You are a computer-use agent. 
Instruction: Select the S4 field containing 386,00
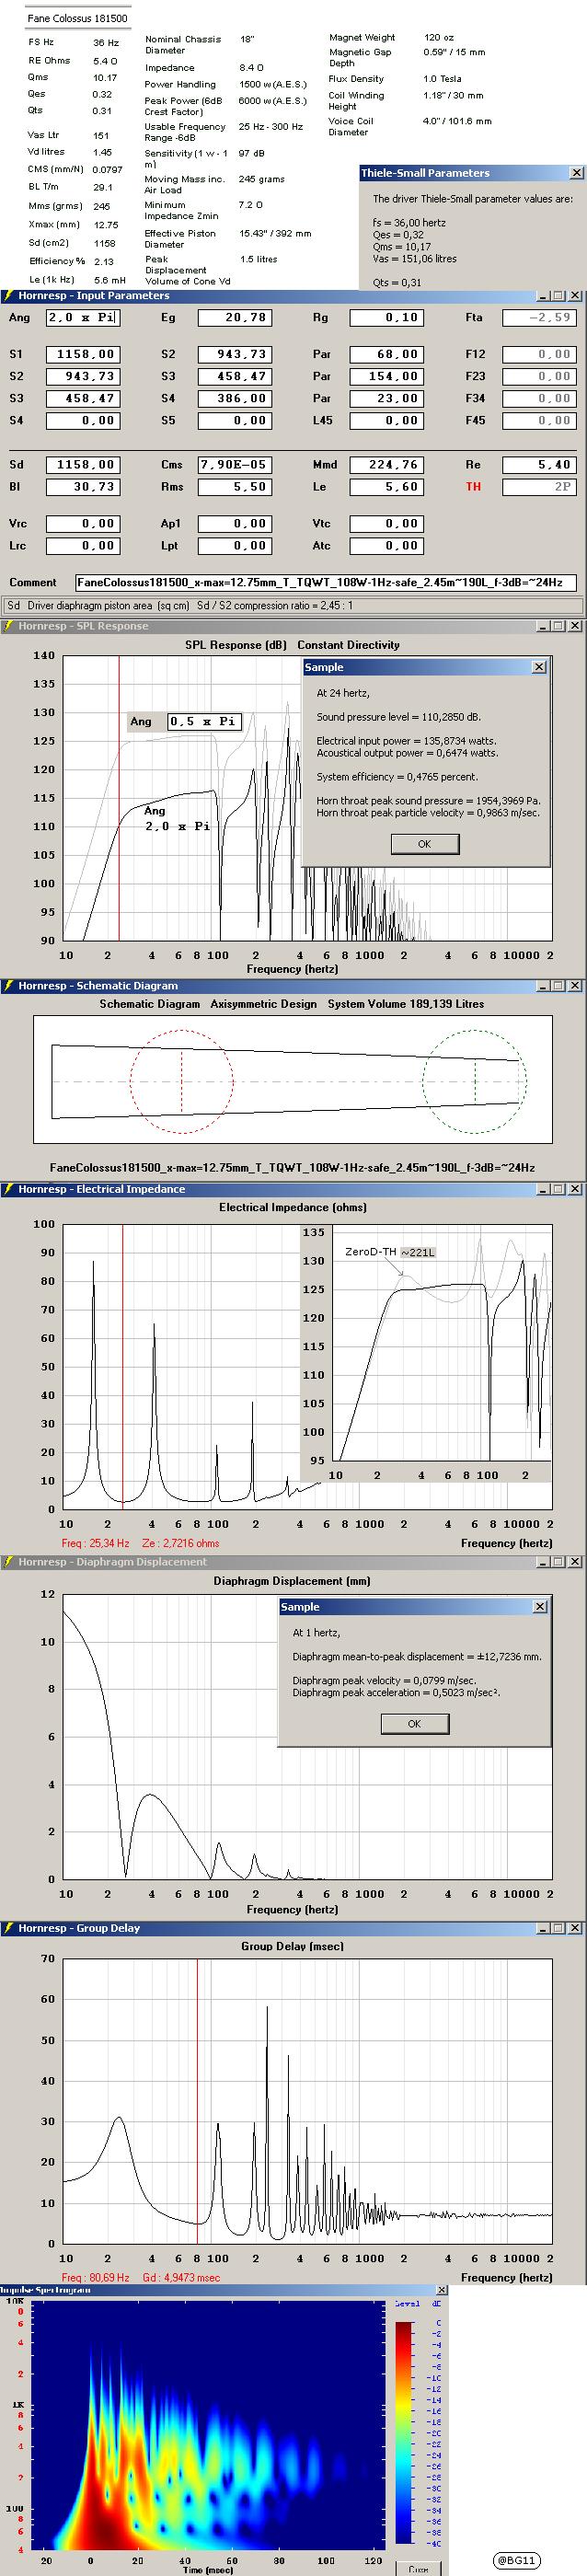tap(235, 398)
